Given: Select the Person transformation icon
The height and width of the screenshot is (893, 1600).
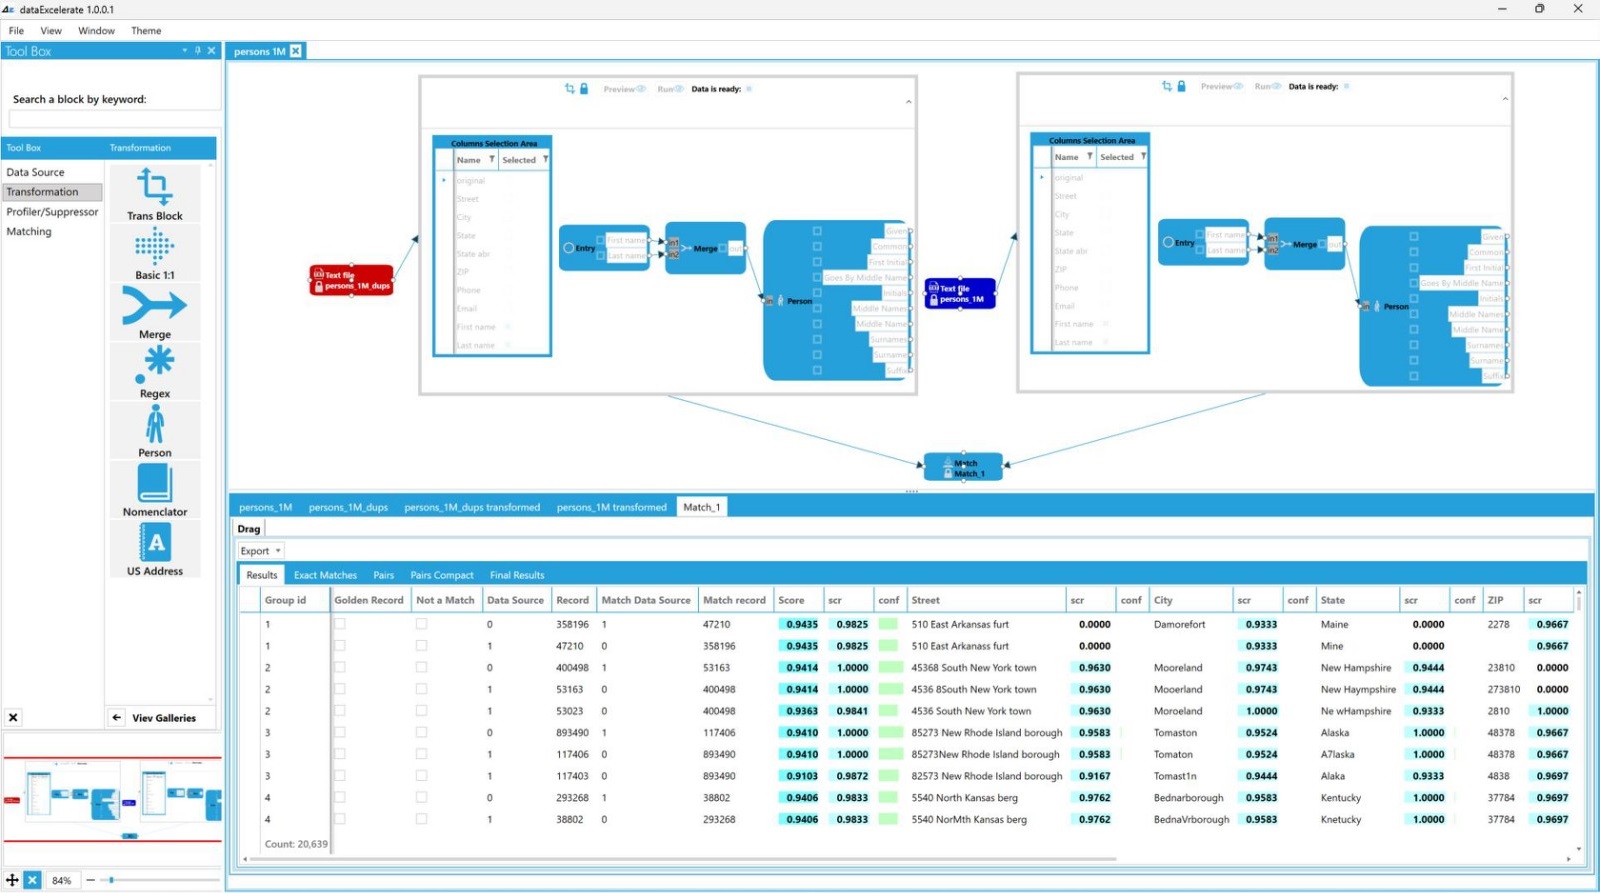Looking at the screenshot, I should click(154, 425).
